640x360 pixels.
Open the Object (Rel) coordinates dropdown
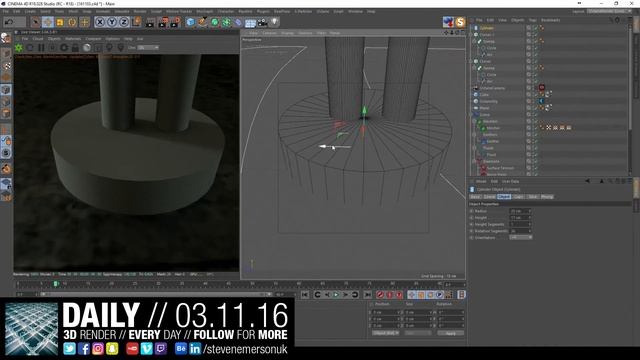coord(385,333)
